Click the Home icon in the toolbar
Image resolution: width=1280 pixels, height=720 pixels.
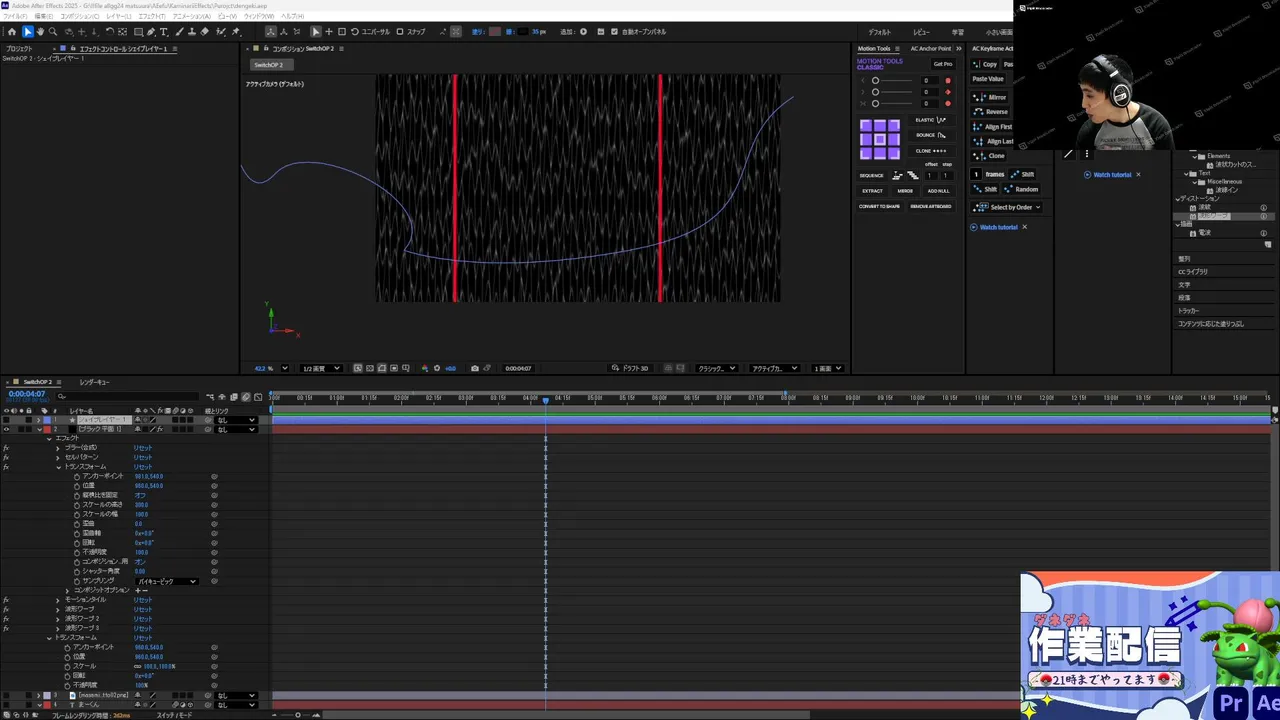point(11,32)
